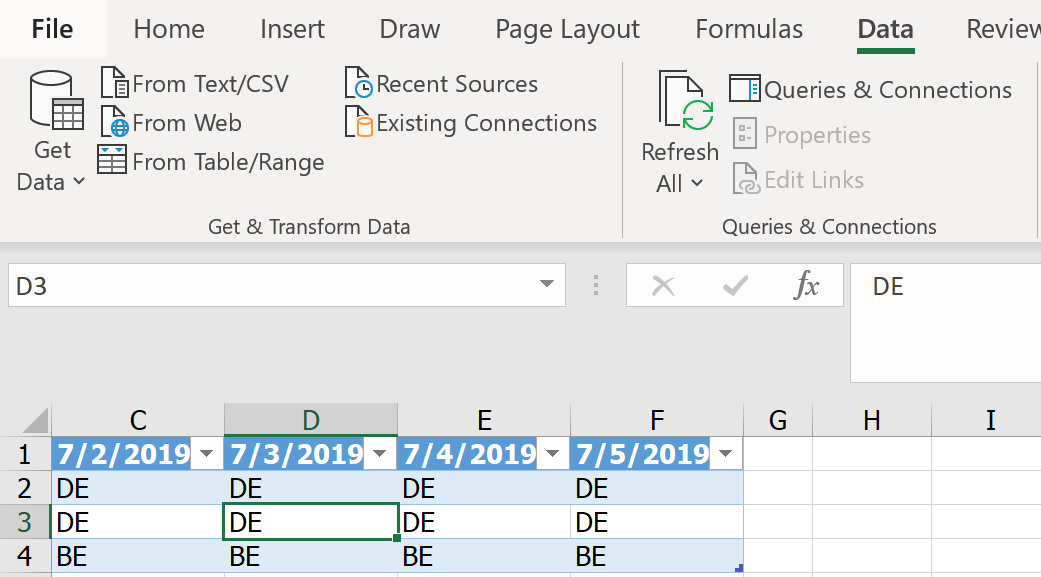The height and width of the screenshot is (577, 1041).
Task: Open the Page Layout tab
Action: click(567, 30)
